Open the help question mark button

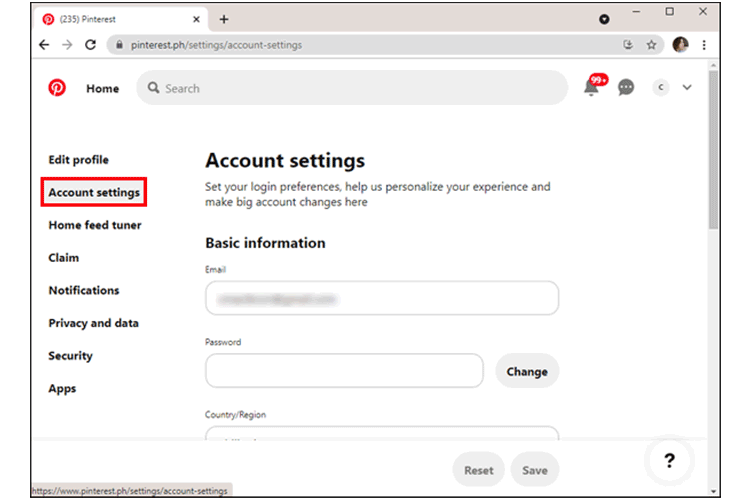(669, 461)
